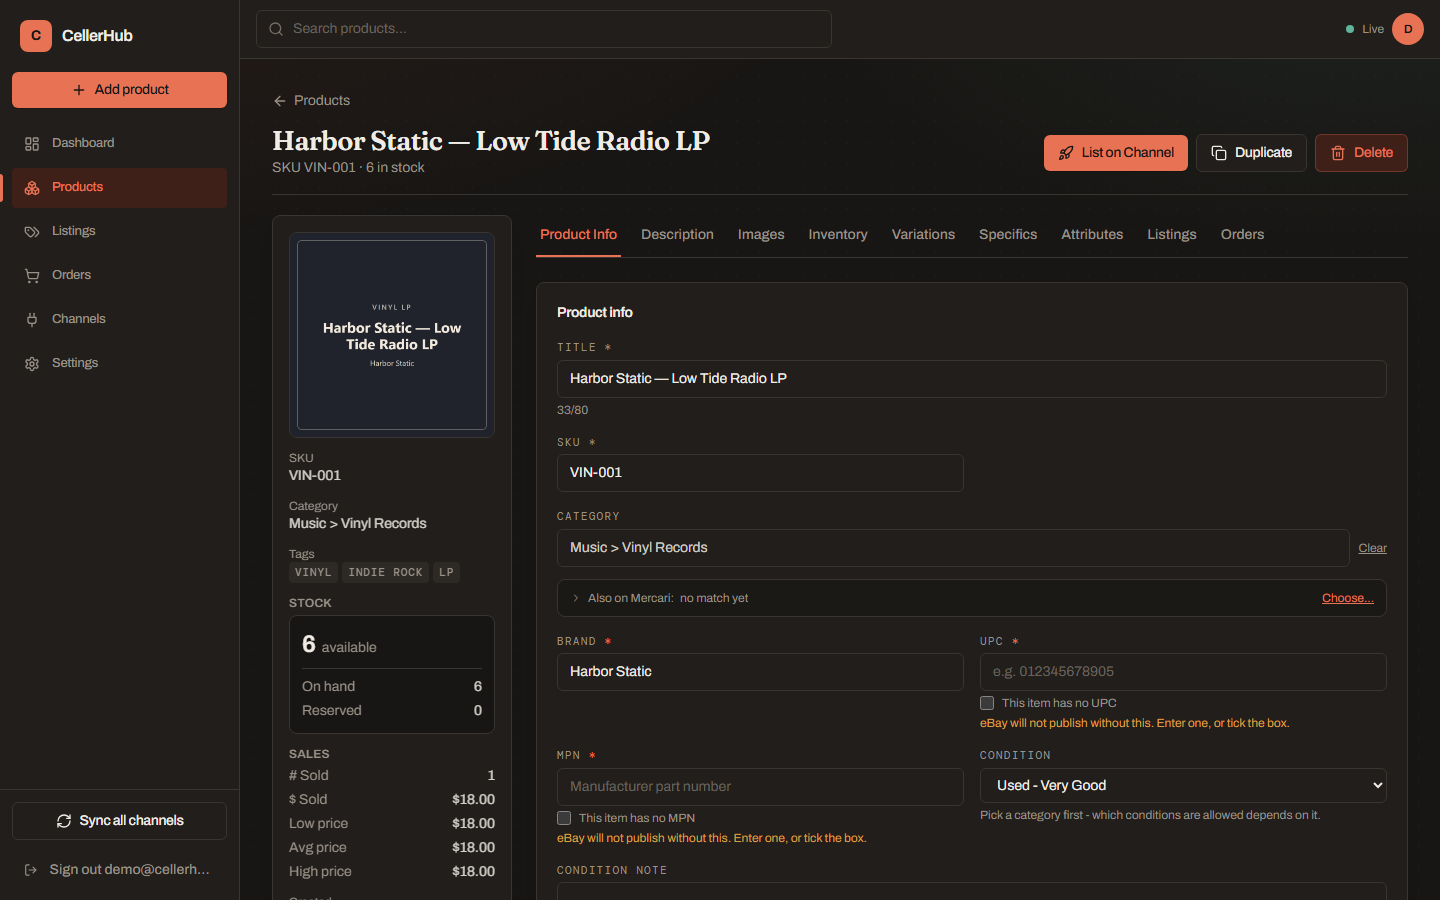Click the '33/80' title character counter
Screen dimensions: 1440x900
[x=573, y=411]
